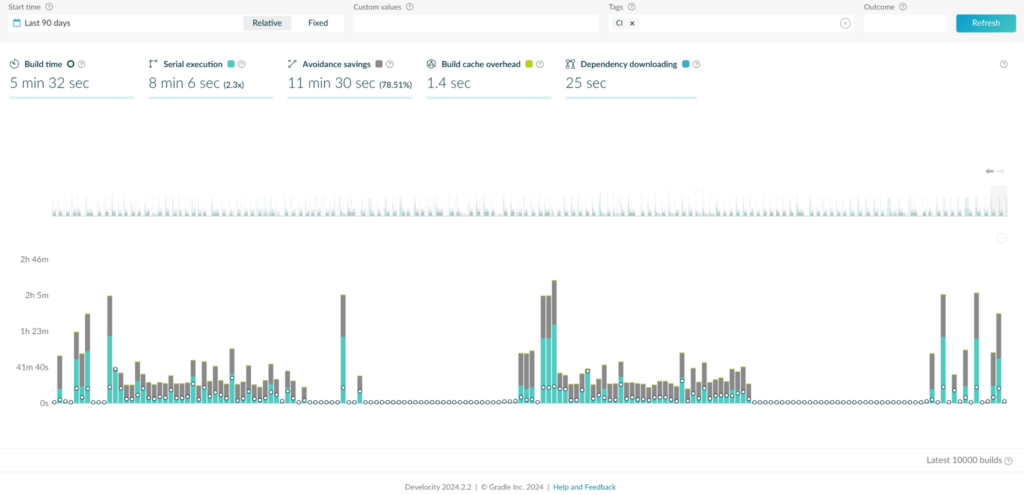Toggle the Serial execution teal legend swatch
The width and height of the screenshot is (1024, 495).
231,64
